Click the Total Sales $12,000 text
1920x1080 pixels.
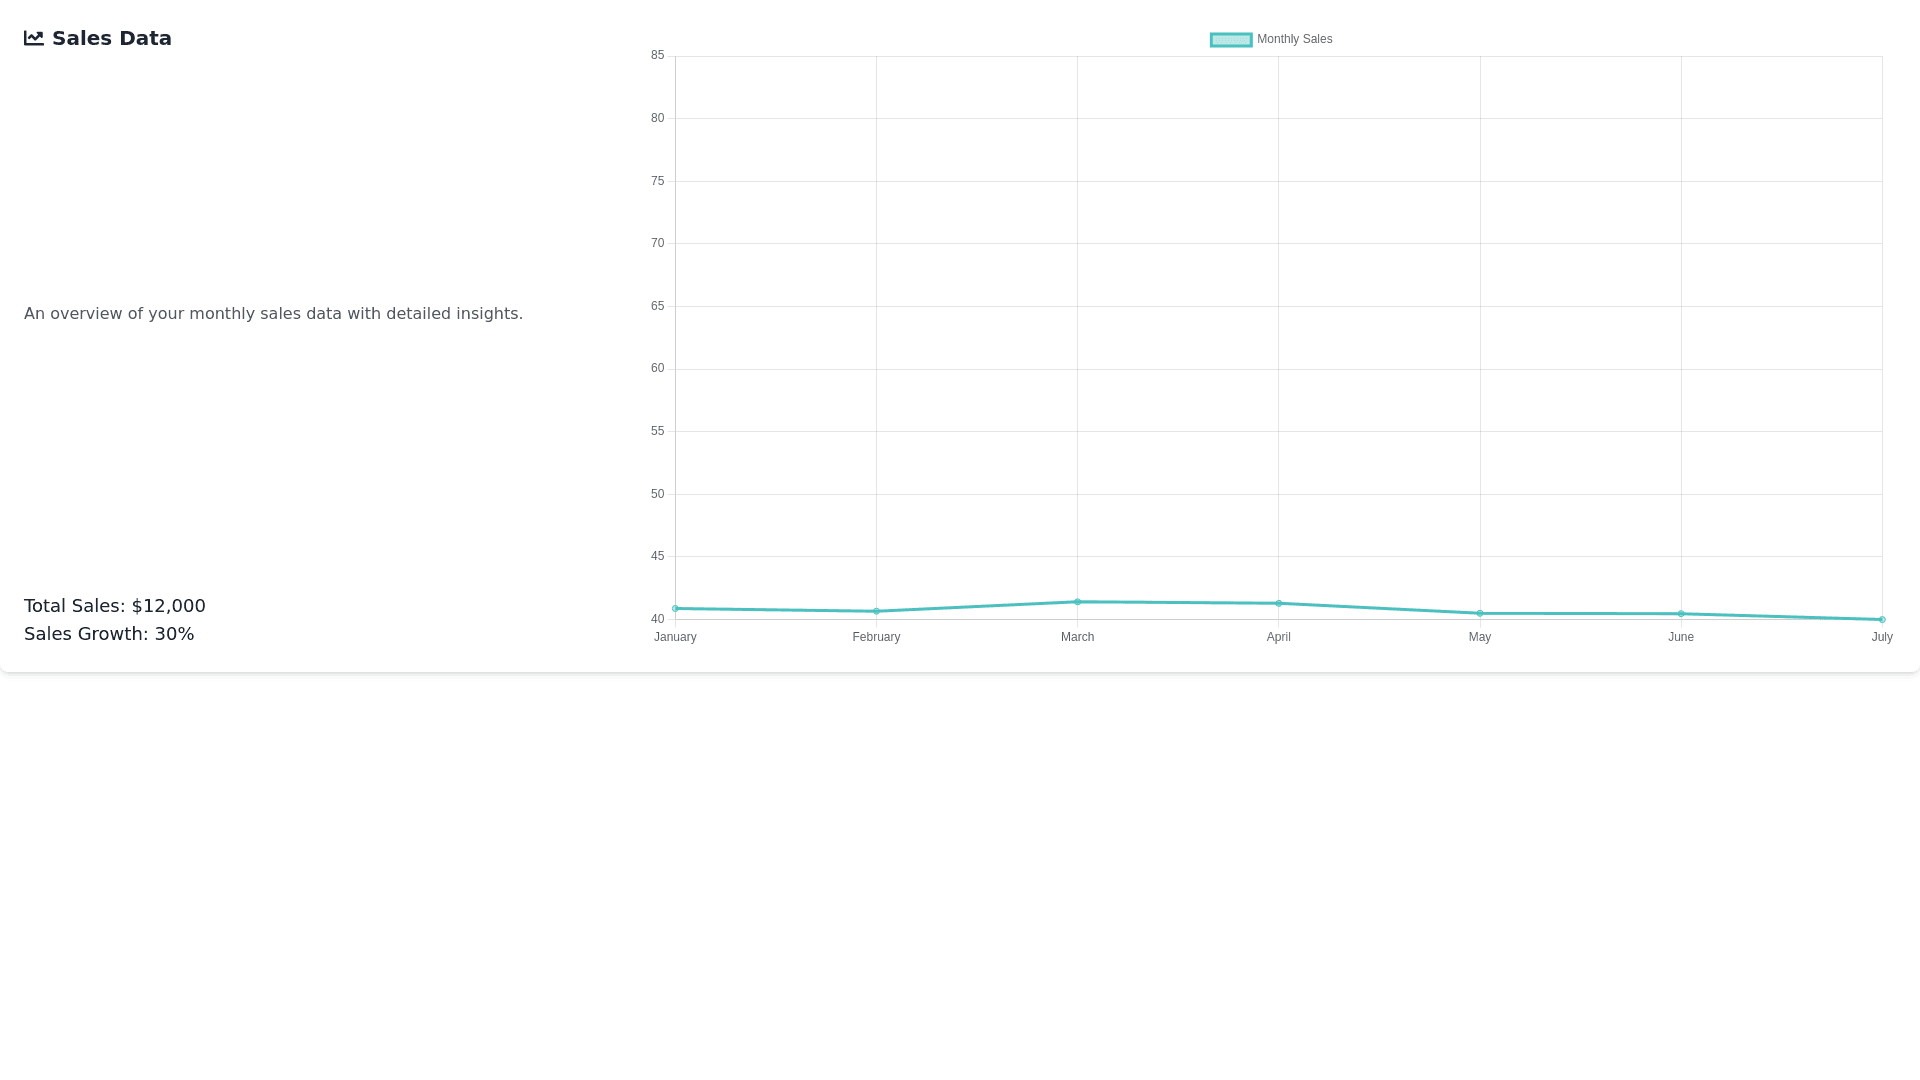[115, 606]
